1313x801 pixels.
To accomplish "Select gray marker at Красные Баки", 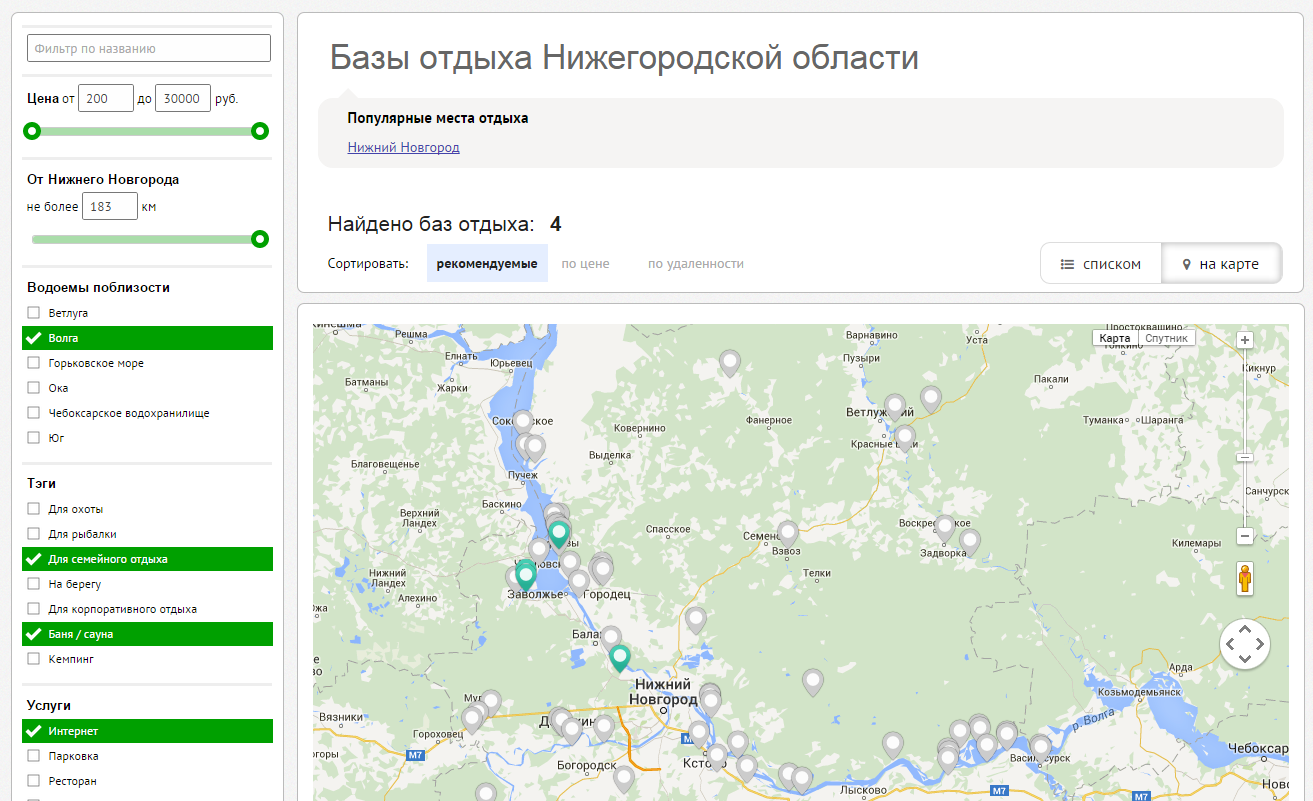I will click(x=905, y=437).
